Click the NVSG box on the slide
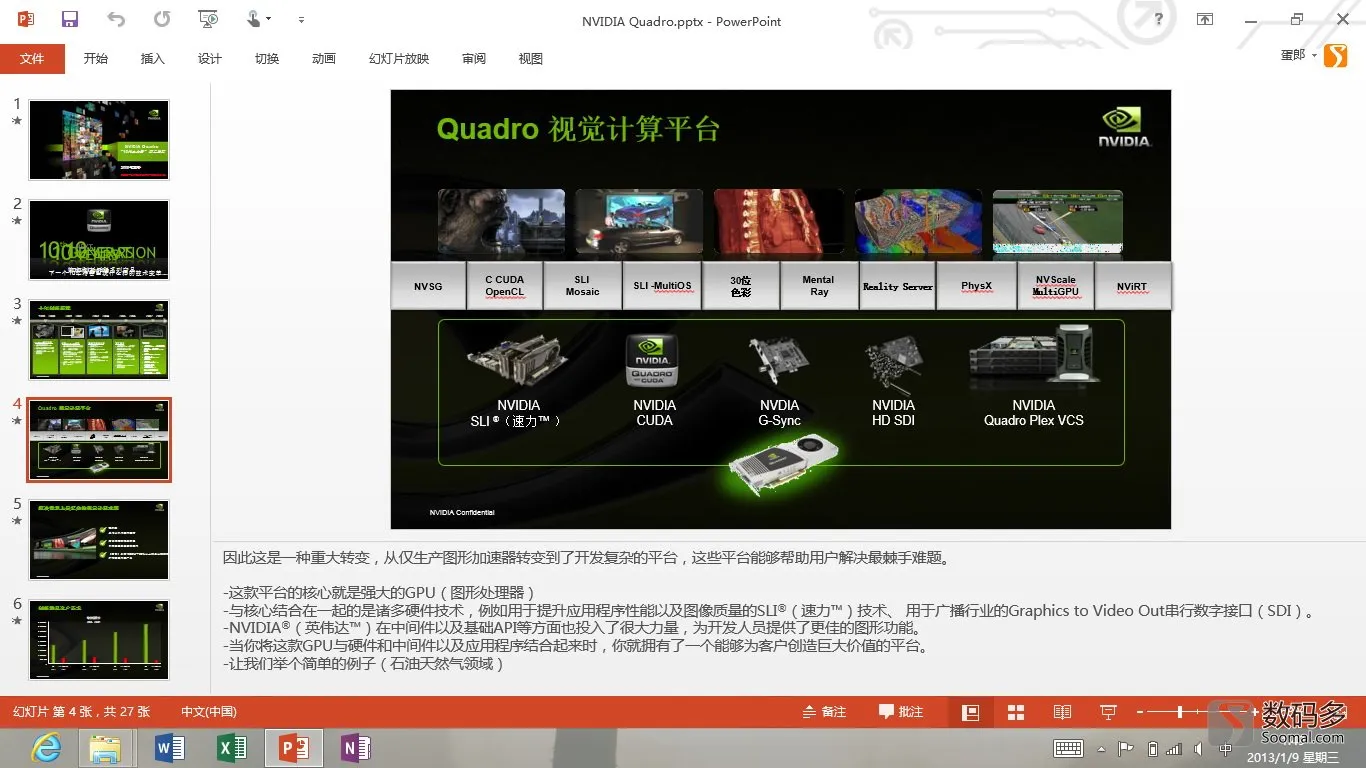1366x768 pixels. (x=428, y=286)
